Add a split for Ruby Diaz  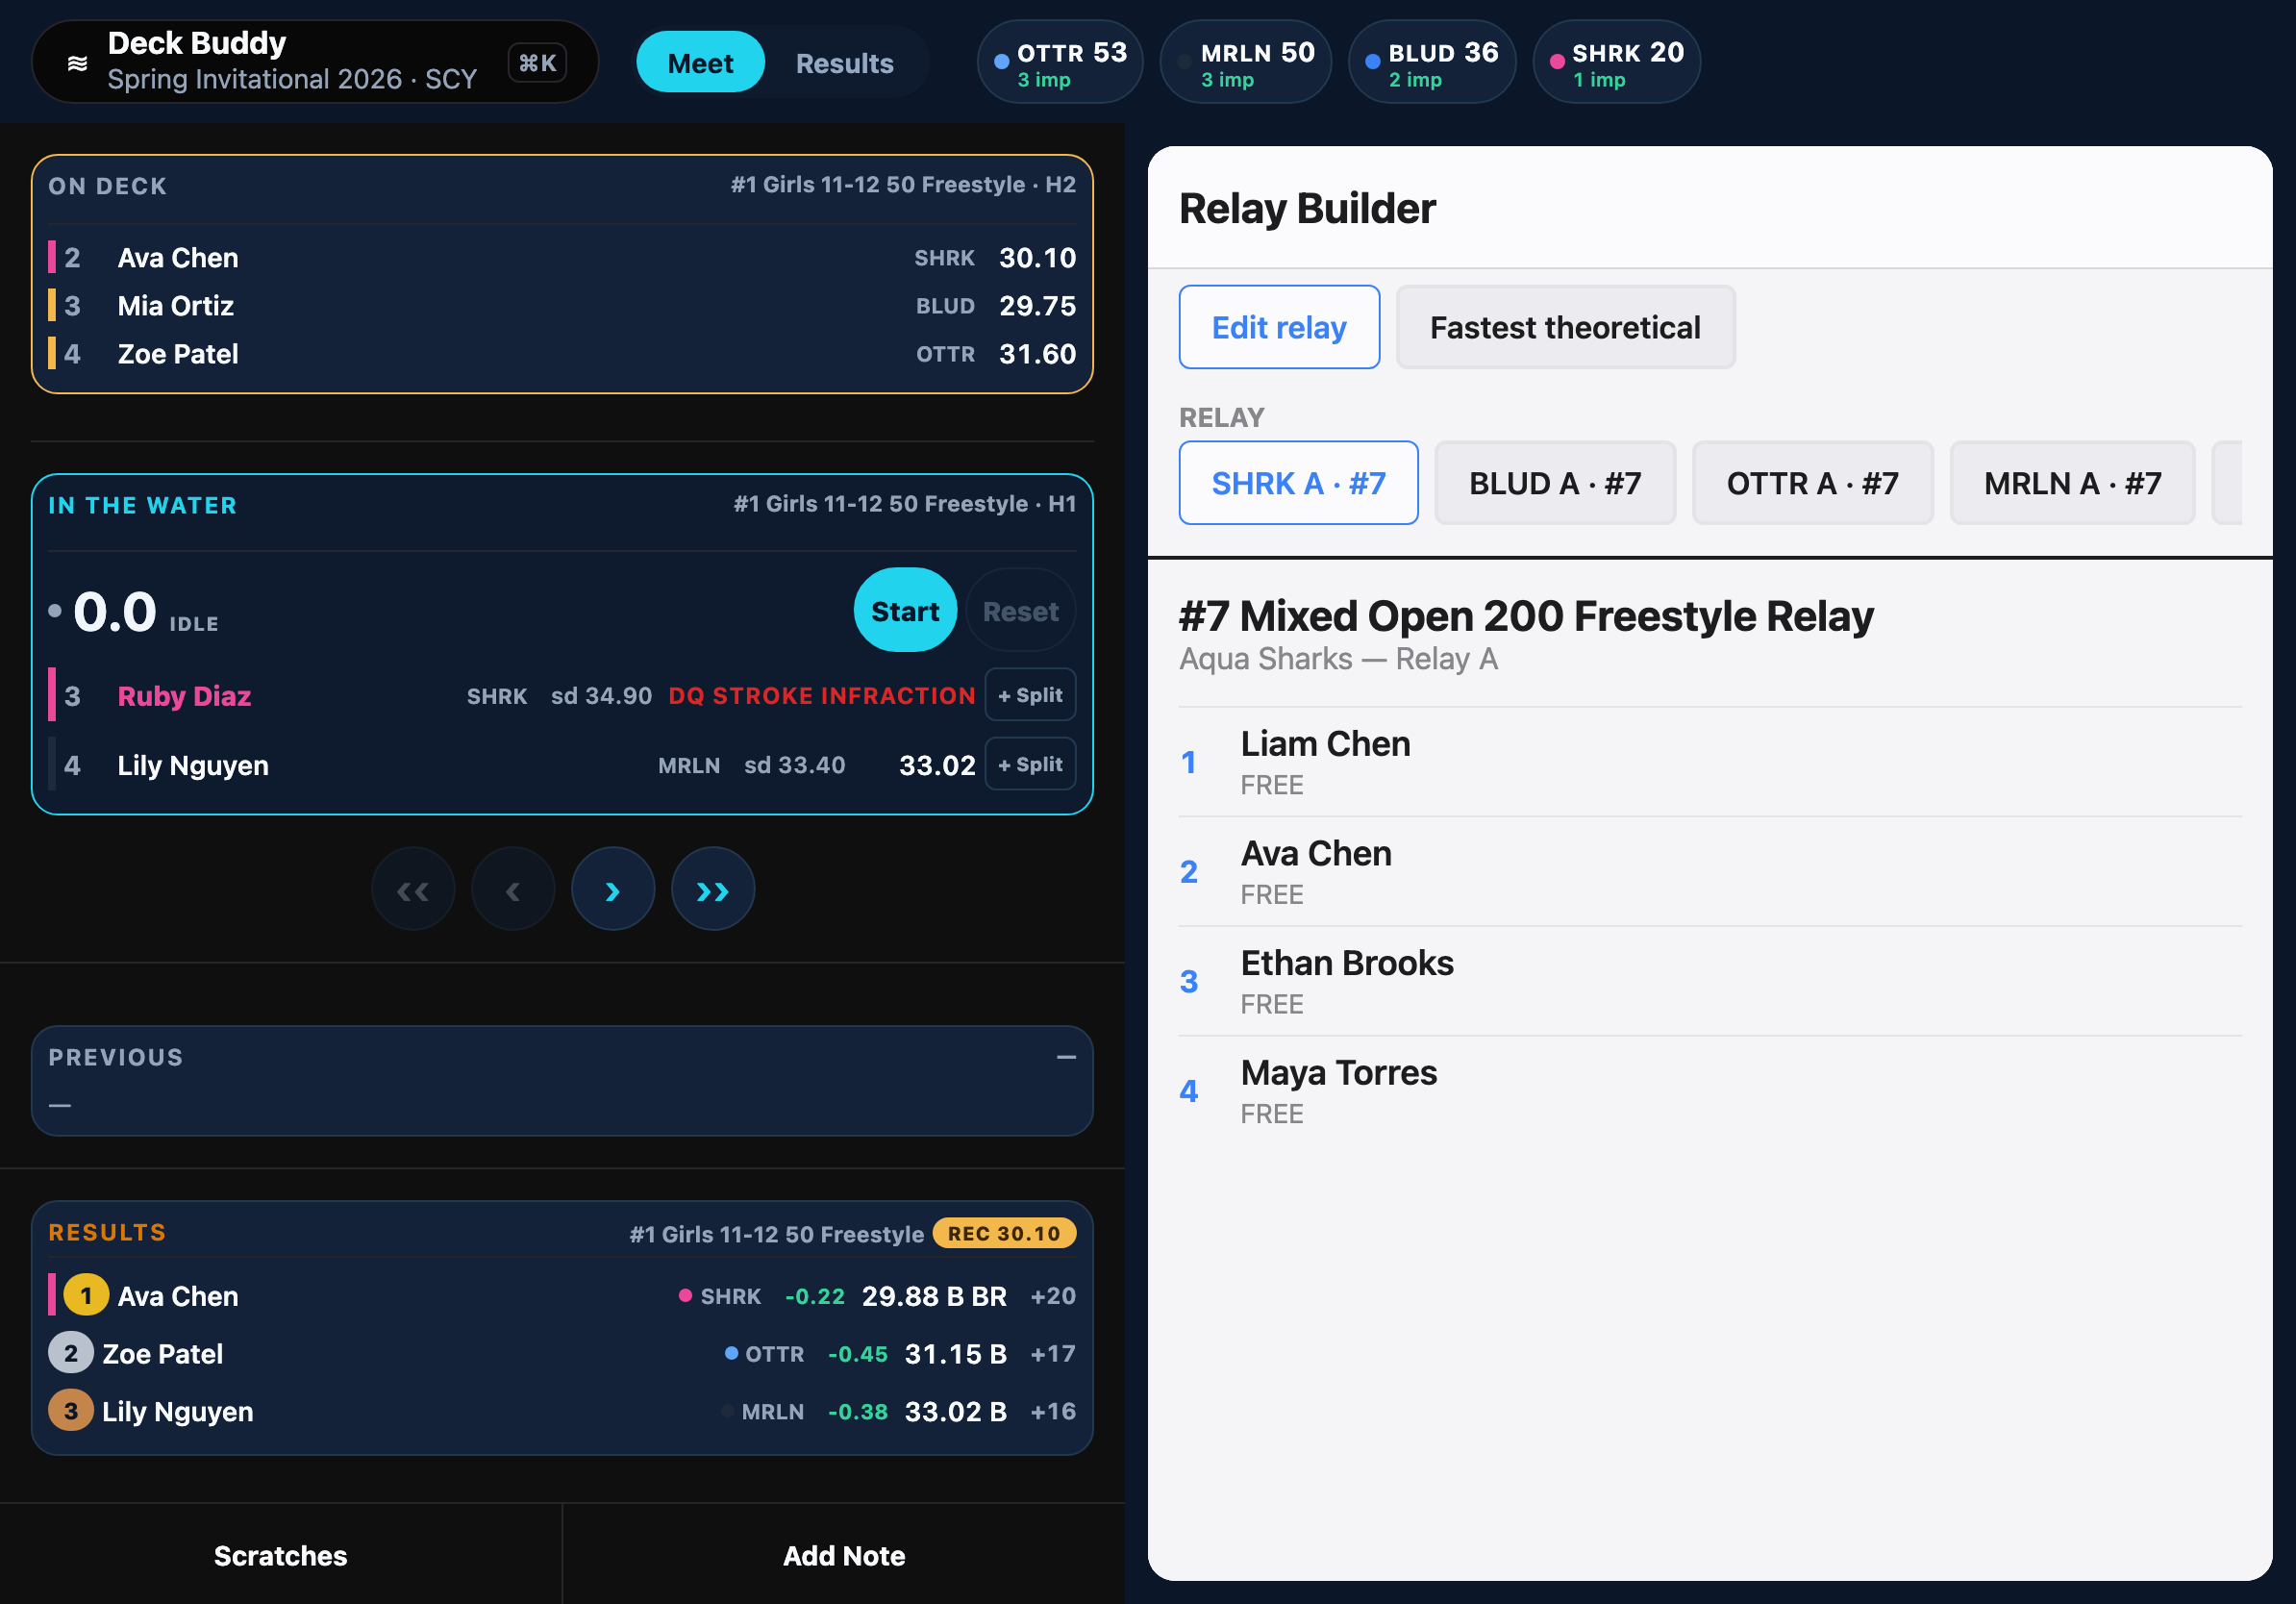click(1030, 695)
